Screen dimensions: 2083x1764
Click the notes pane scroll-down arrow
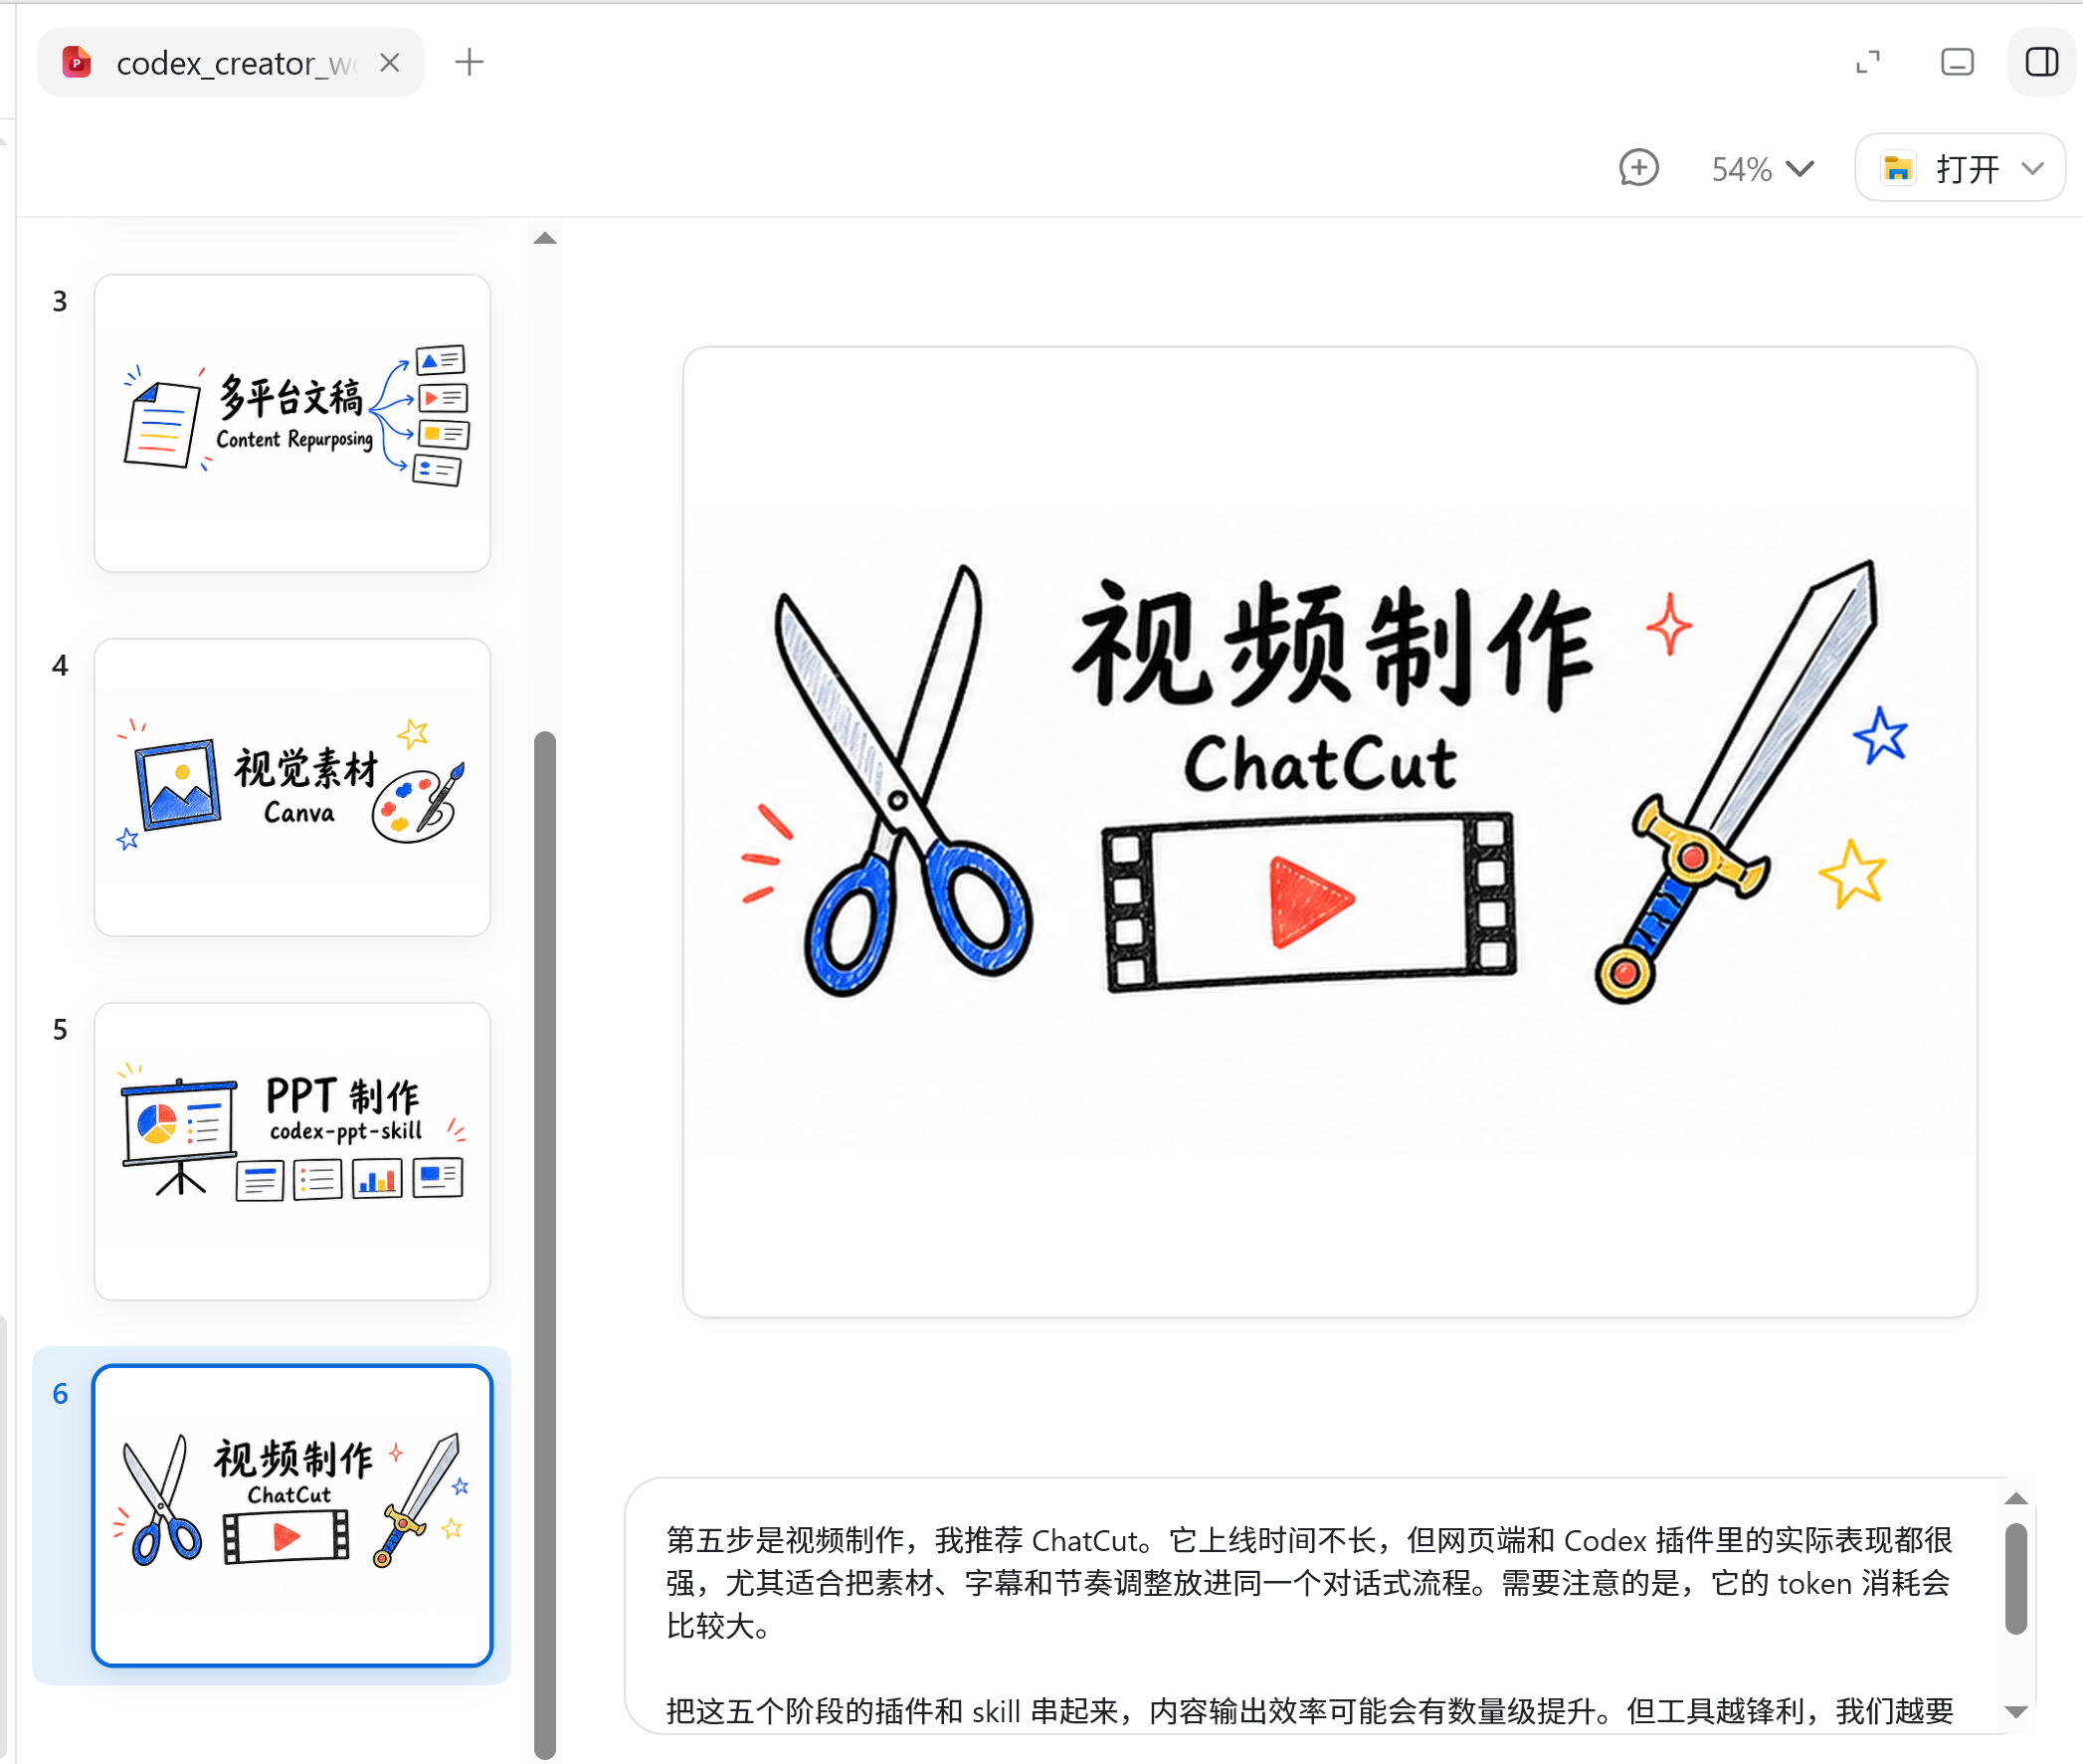[2016, 1711]
